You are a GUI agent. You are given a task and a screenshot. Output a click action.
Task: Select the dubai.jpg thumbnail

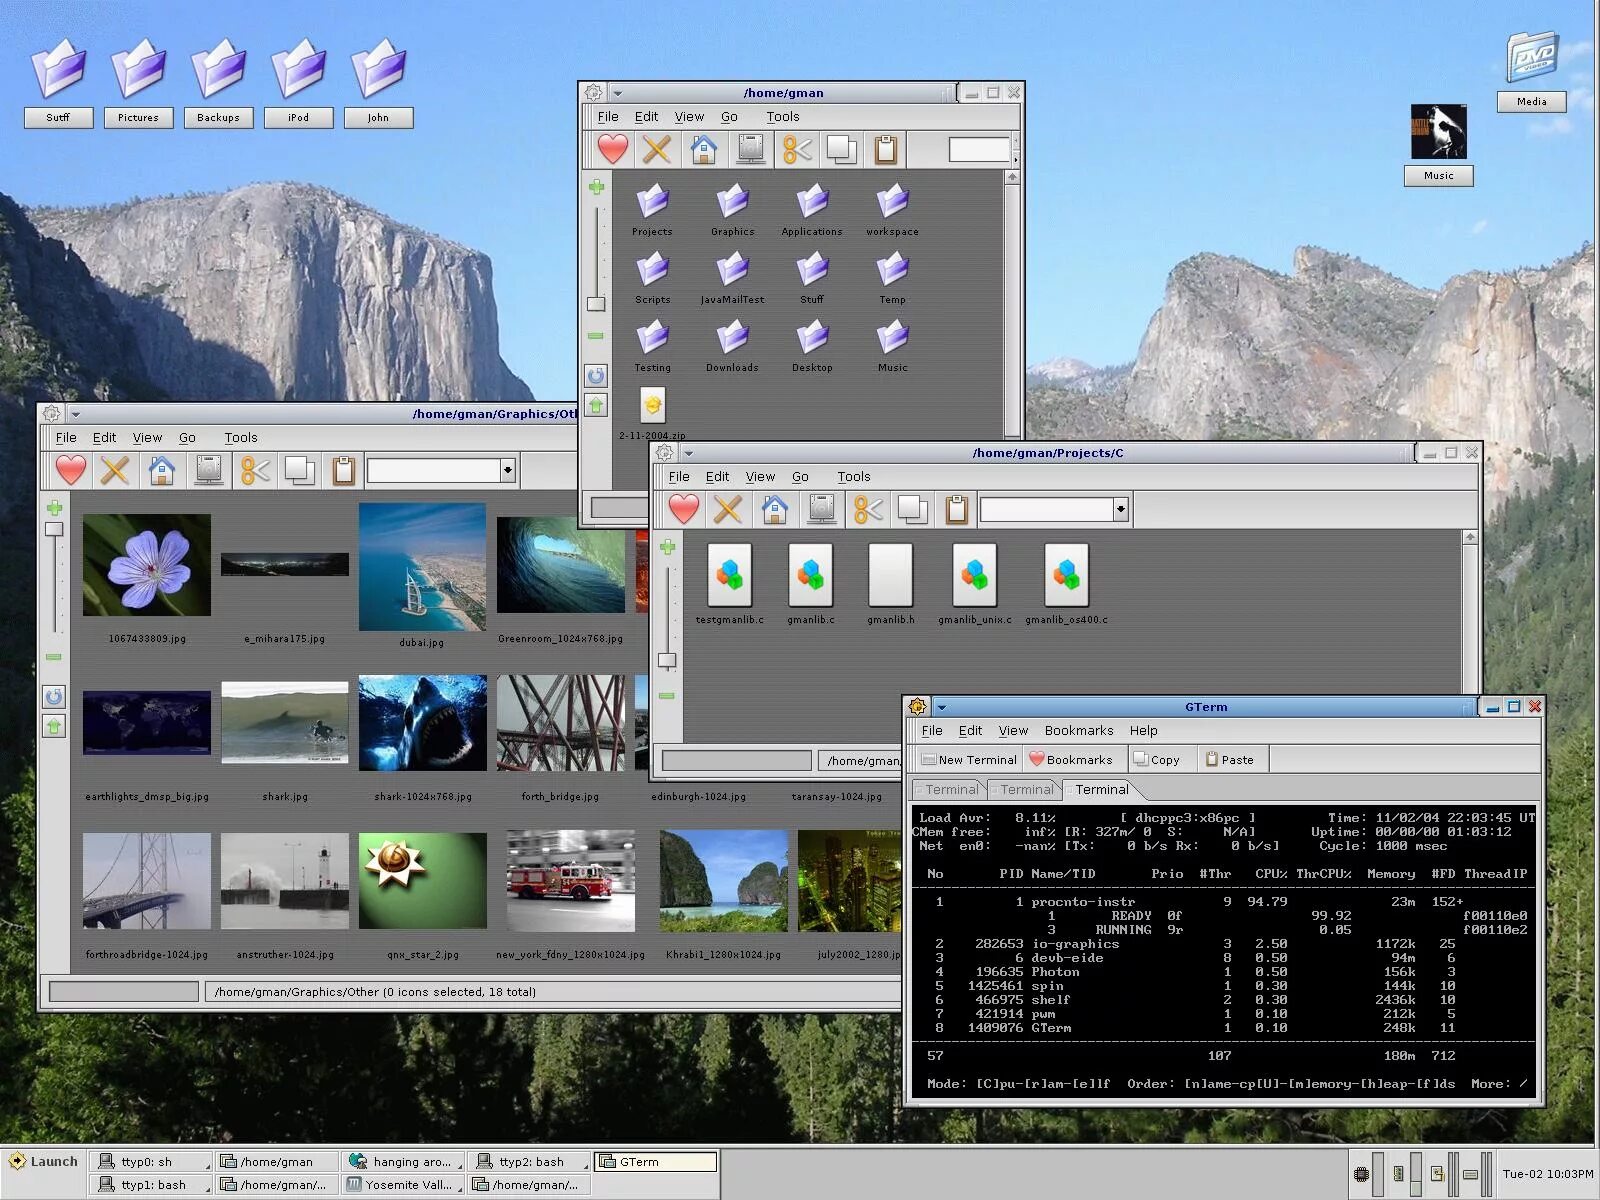(x=422, y=567)
